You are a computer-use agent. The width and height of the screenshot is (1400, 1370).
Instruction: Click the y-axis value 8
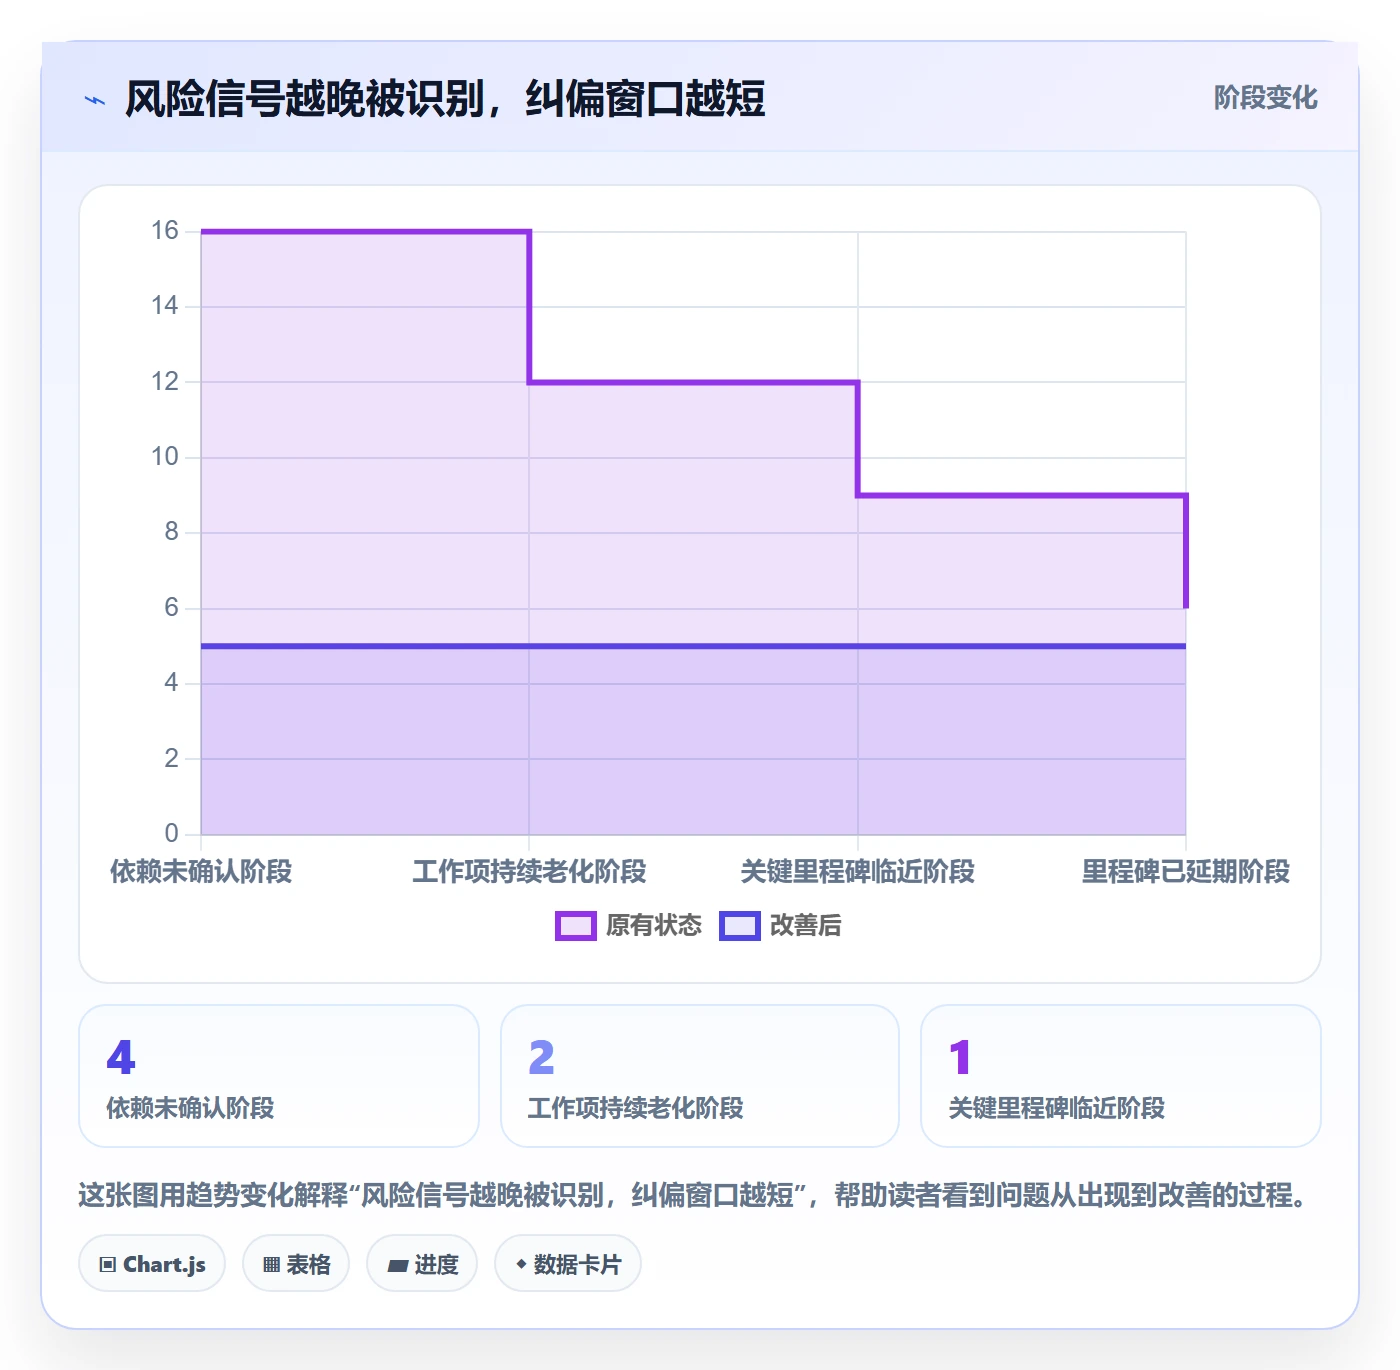(x=172, y=532)
